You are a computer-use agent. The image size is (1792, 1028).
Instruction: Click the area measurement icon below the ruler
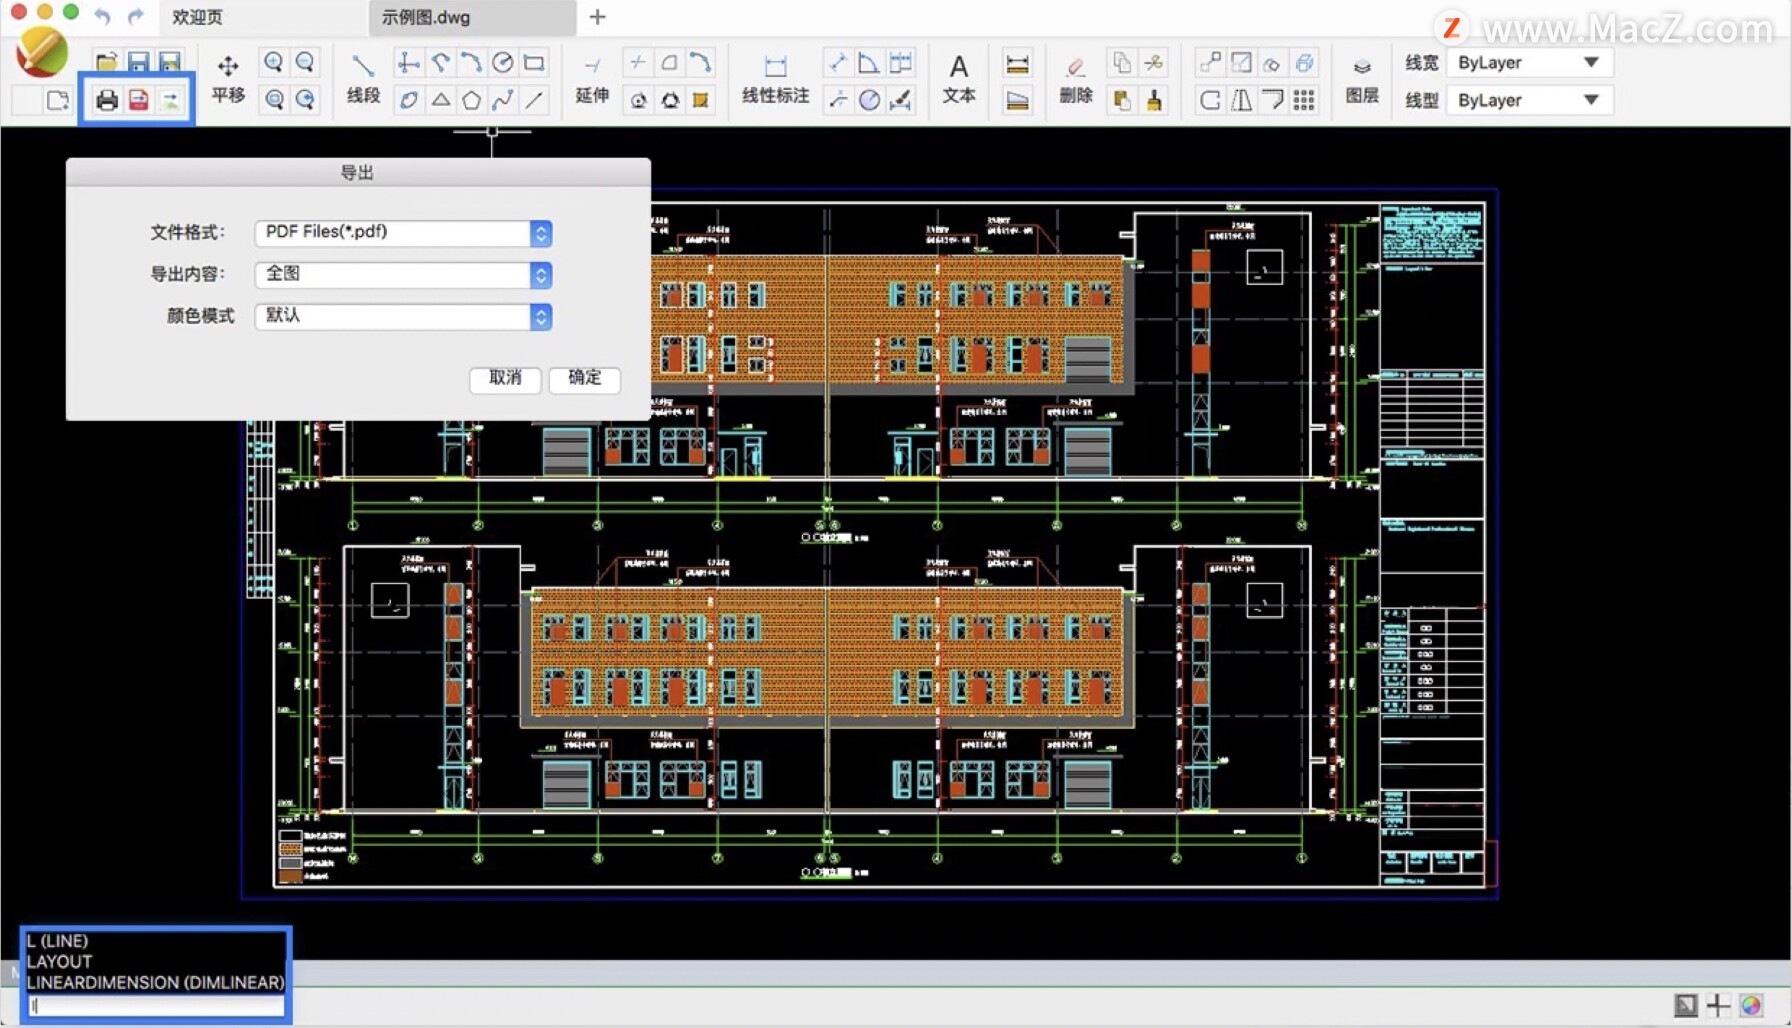click(x=1017, y=99)
